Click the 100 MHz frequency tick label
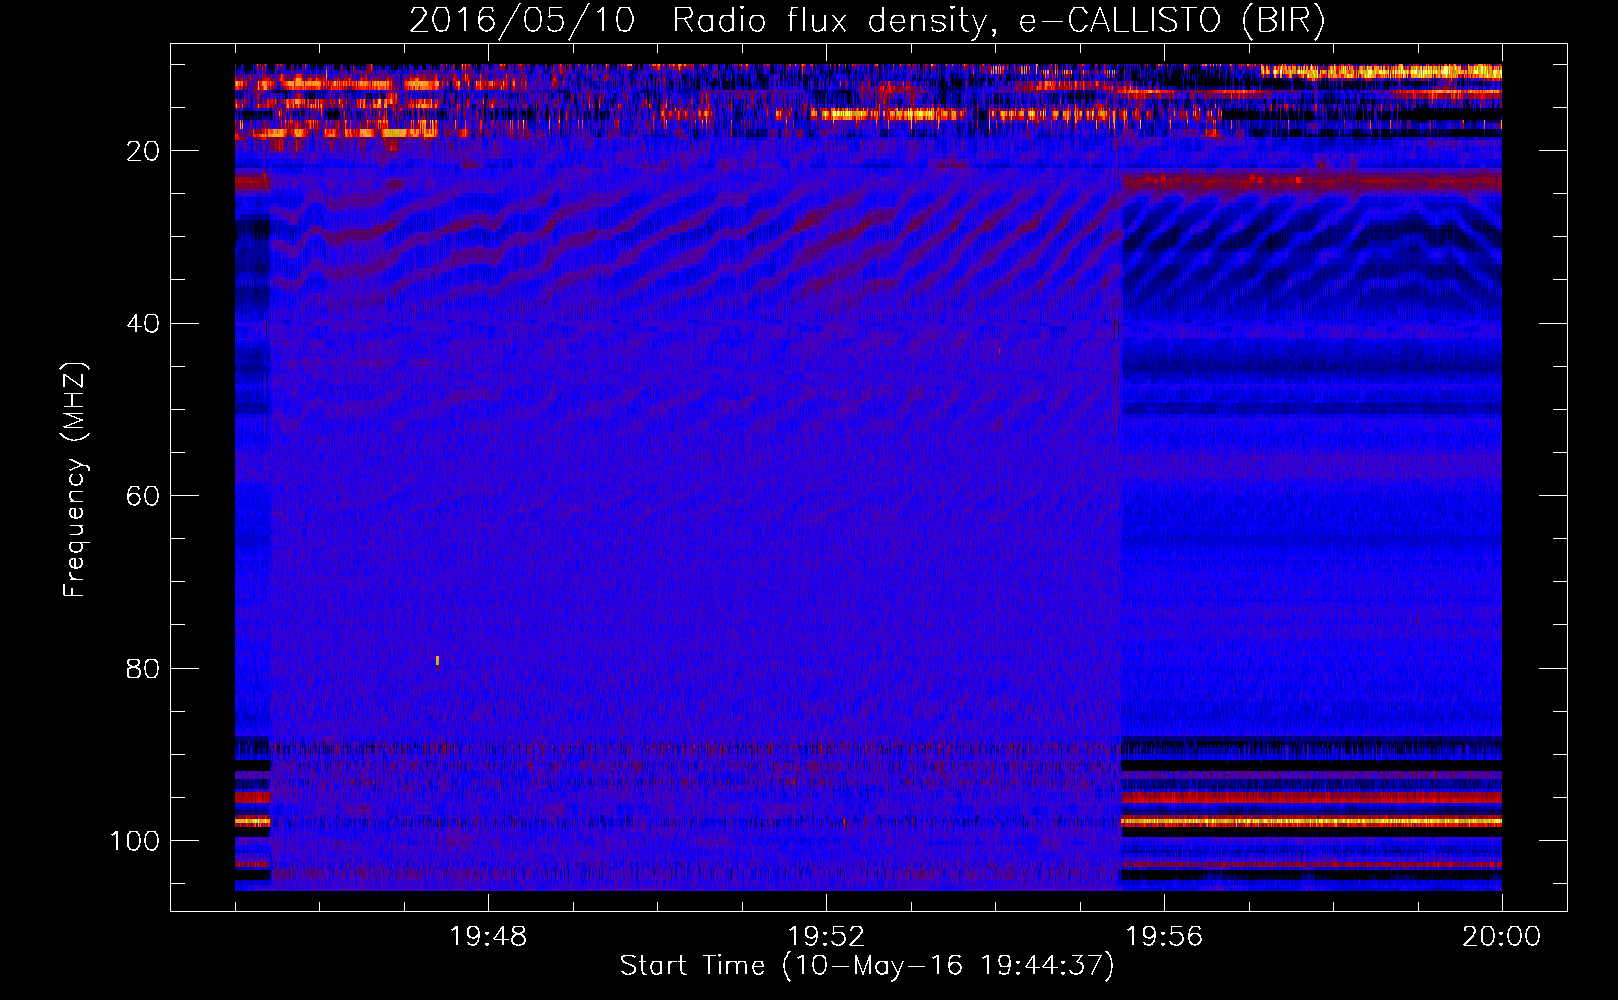Screen dimensions: 1618x1000 click(x=135, y=841)
